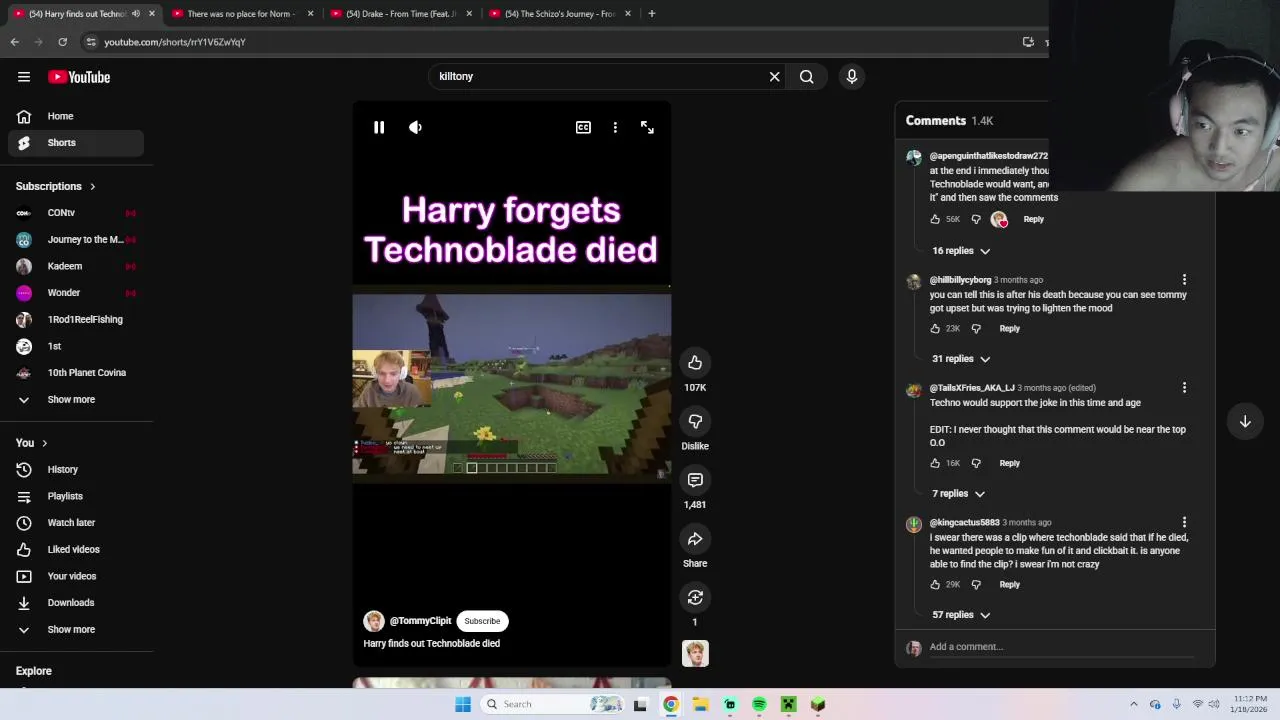Dislike @hillbillycyborg's comment

point(976,329)
